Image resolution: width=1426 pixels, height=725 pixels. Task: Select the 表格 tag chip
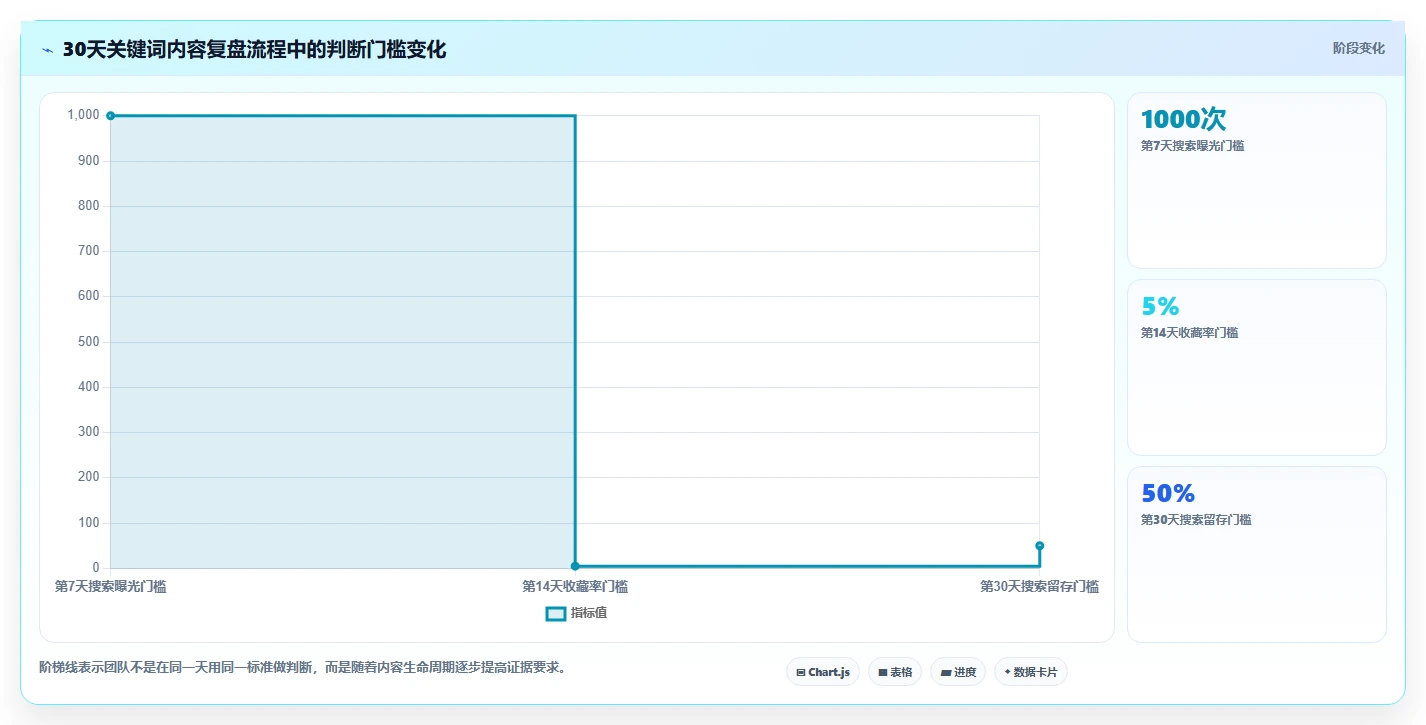(895, 672)
